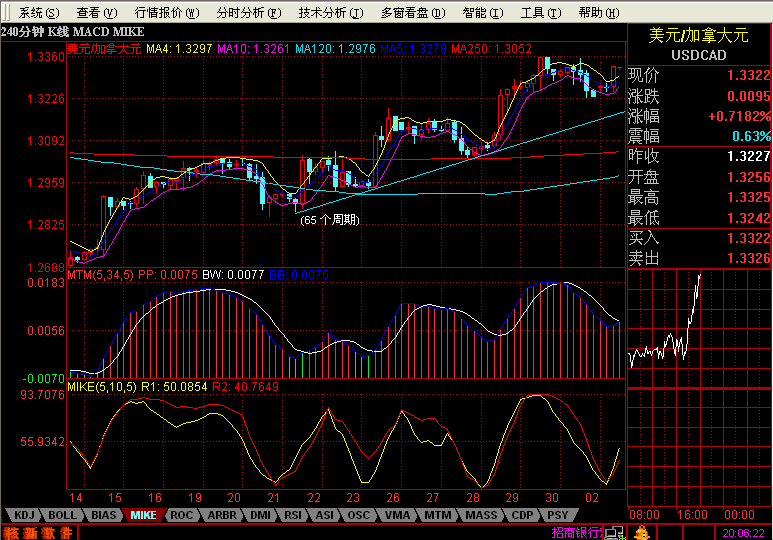Switch to the RSI indicator tab
This screenshot has width=773, height=540.
293,515
